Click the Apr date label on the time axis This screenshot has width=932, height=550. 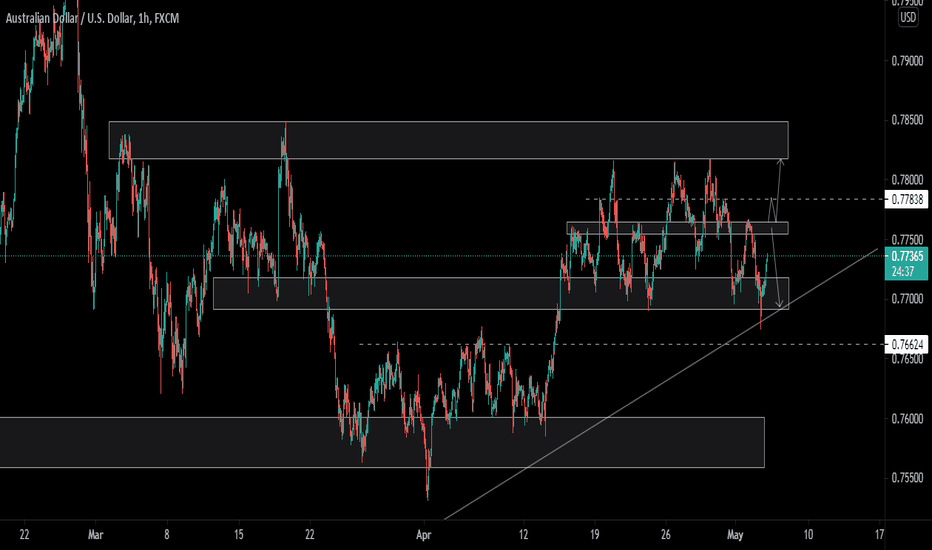coord(423,535)
